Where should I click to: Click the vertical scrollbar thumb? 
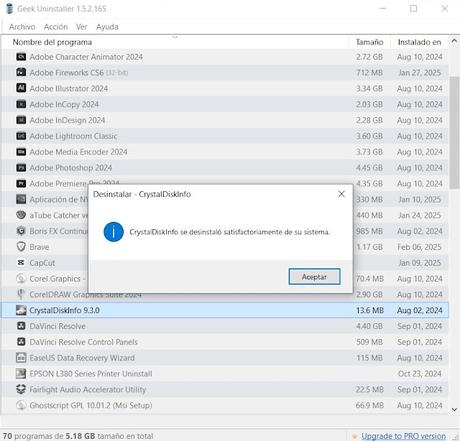[x=454, y=132]
